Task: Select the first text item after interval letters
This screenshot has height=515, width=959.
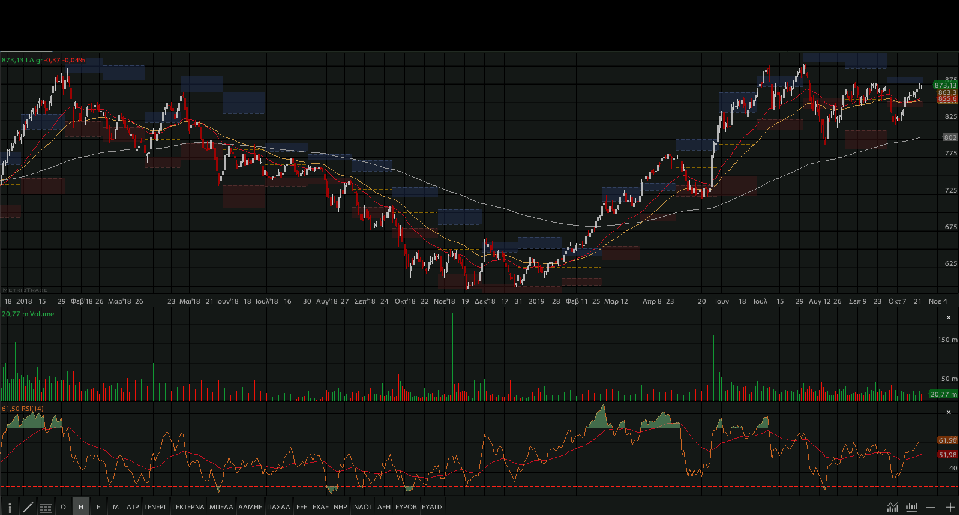Action: [132, 507]
